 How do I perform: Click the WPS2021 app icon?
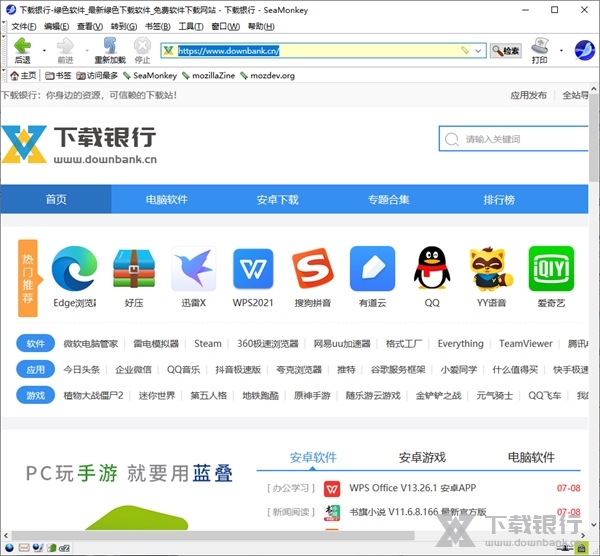253,269
